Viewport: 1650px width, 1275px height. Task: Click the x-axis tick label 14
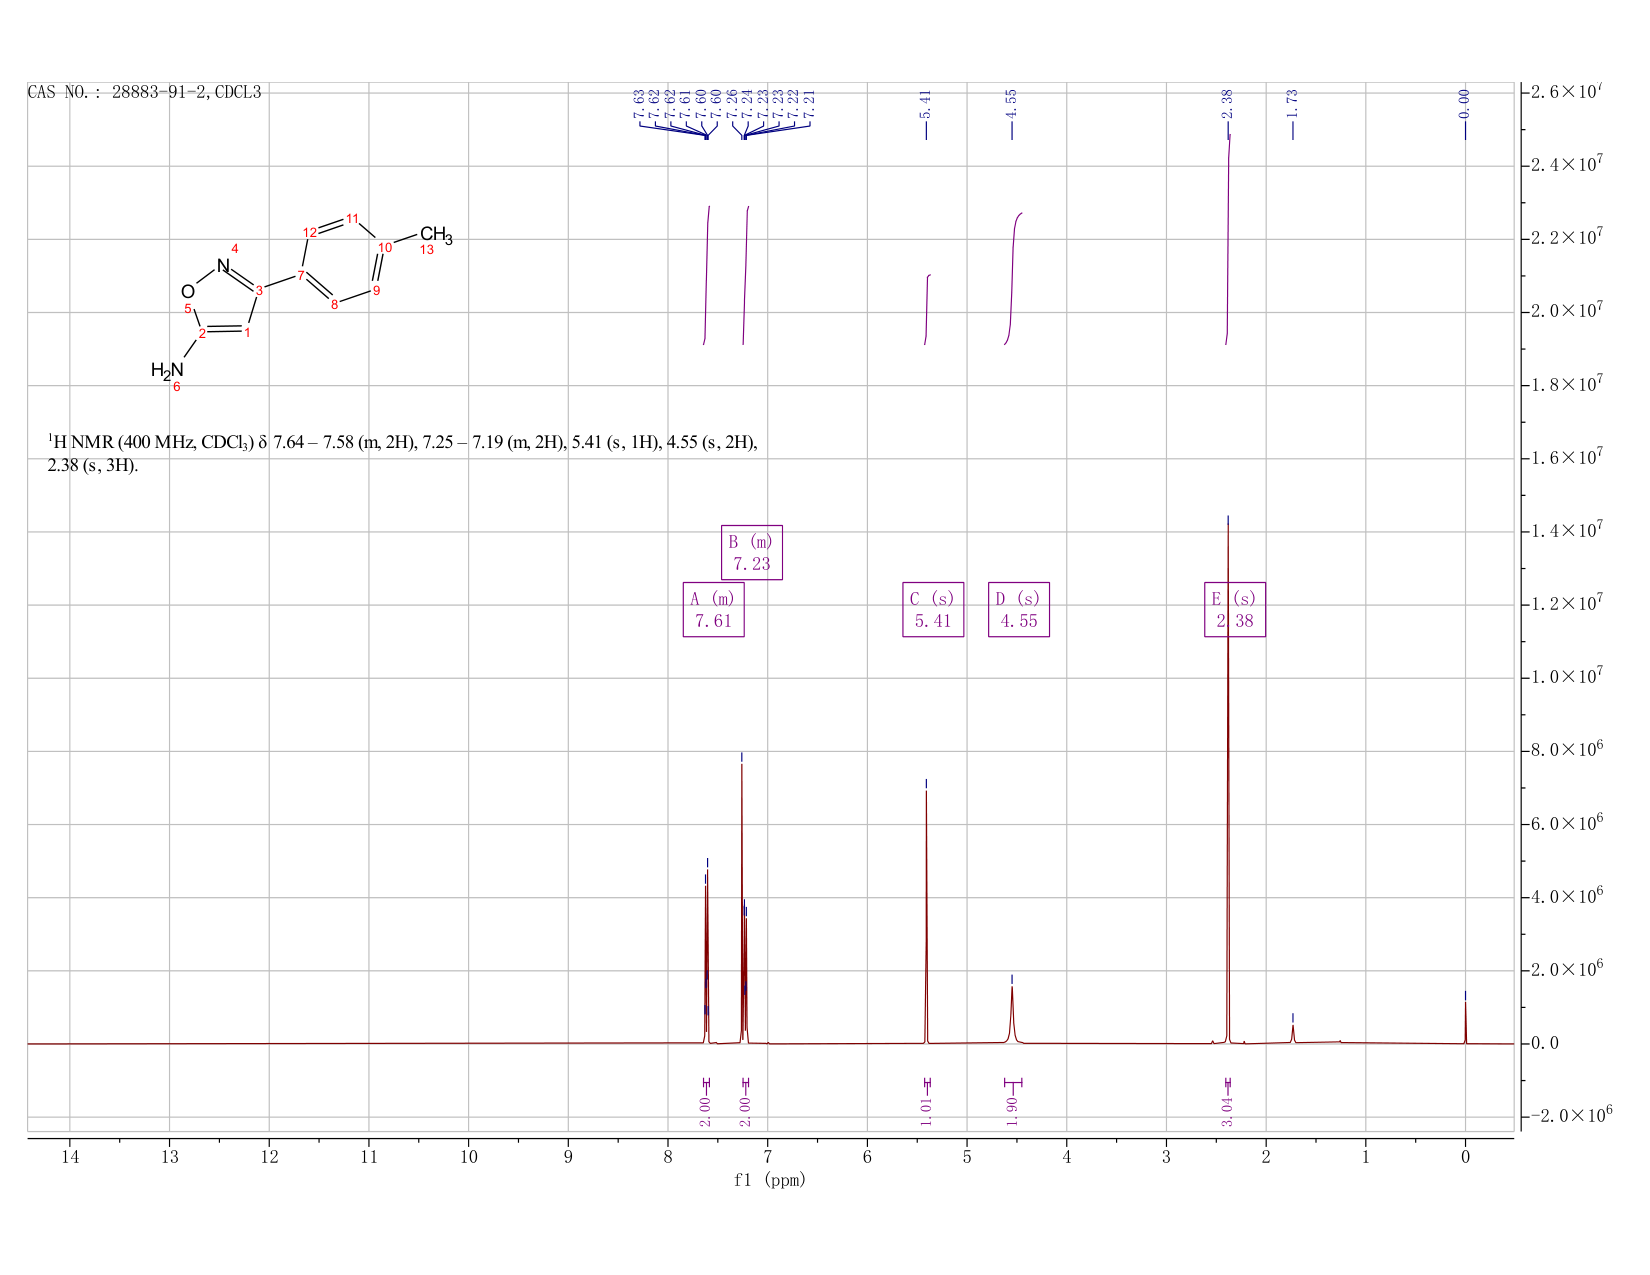click(x=70, y=1157)
